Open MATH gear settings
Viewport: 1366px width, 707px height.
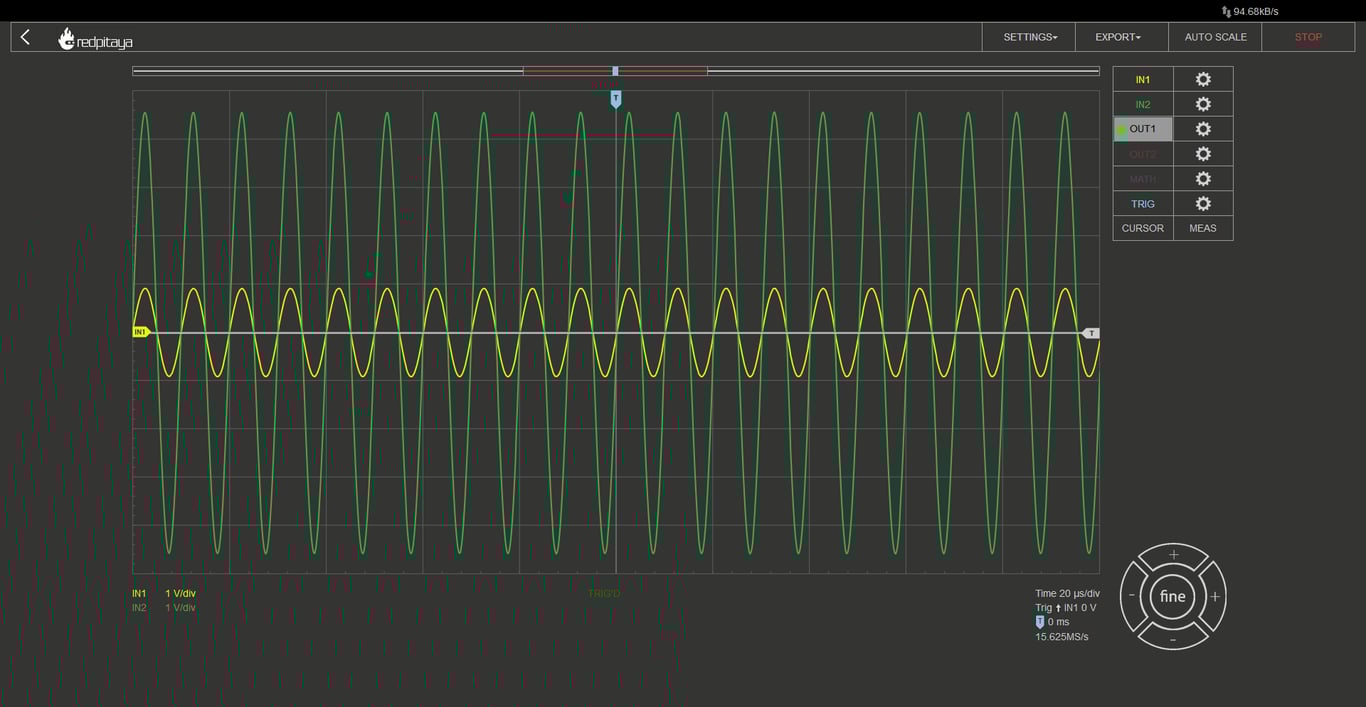(1203, 179)
